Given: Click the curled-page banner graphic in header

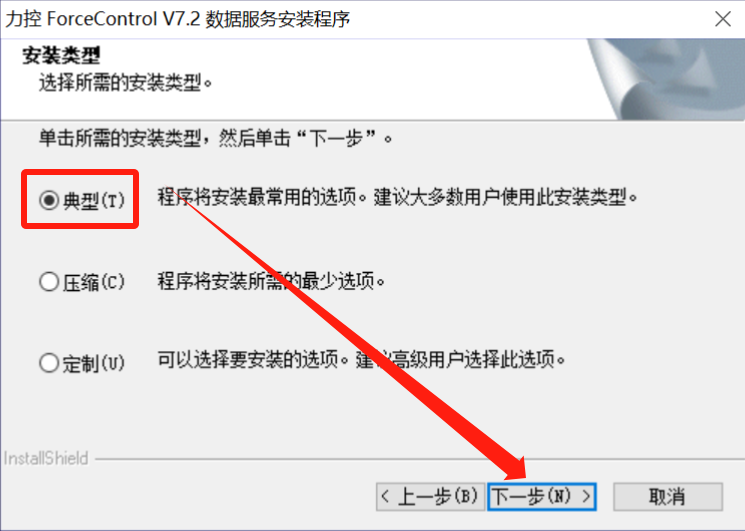Looking at the screenshot, I should 666,79.
